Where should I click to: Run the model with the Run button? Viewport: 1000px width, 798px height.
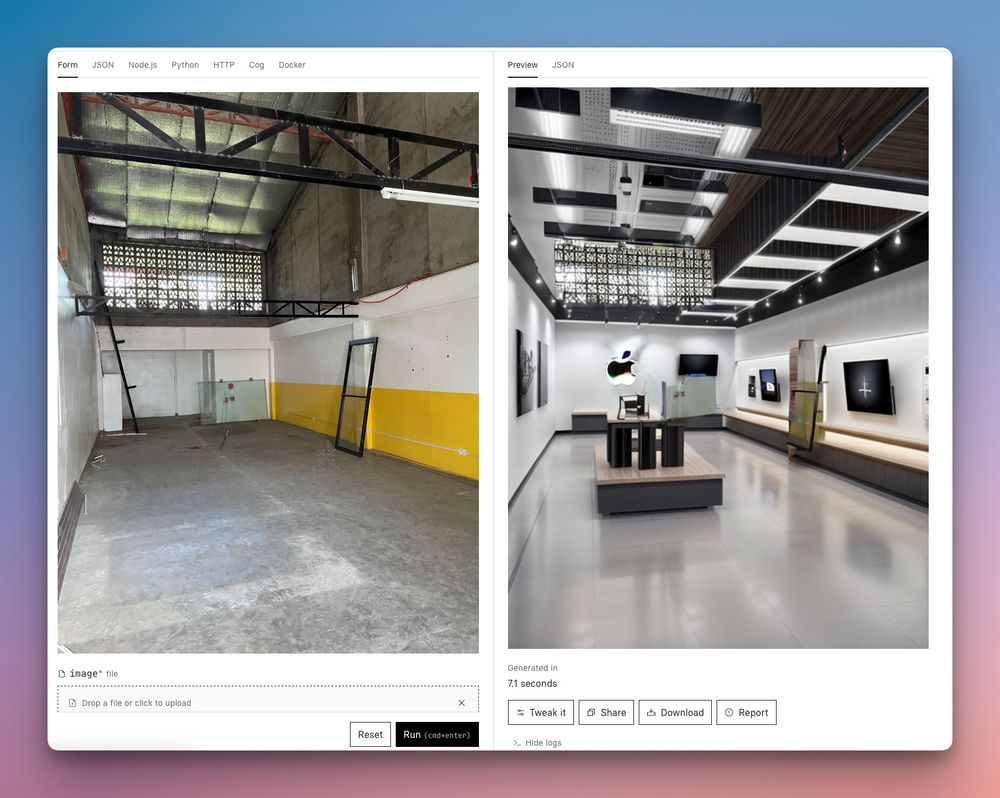point(437,734)
